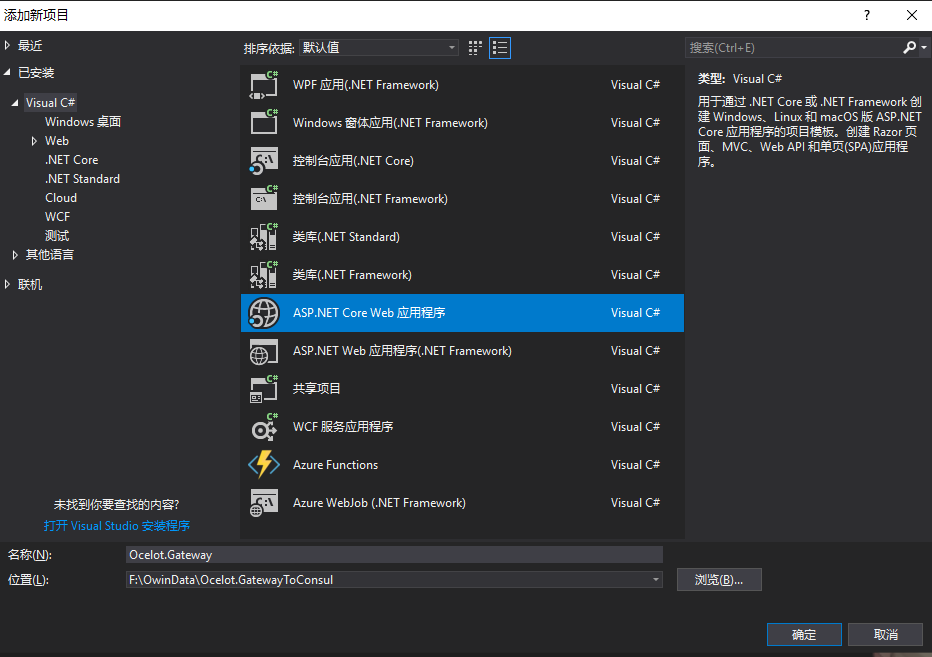
Task: Click the Azure Functions lightning icon
Action: [264, 465]
